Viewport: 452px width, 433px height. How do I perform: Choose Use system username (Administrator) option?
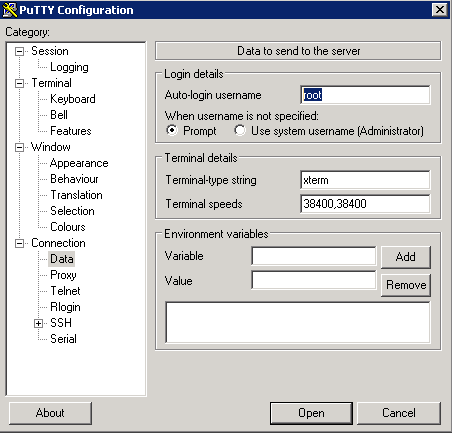tap(240, 130)
